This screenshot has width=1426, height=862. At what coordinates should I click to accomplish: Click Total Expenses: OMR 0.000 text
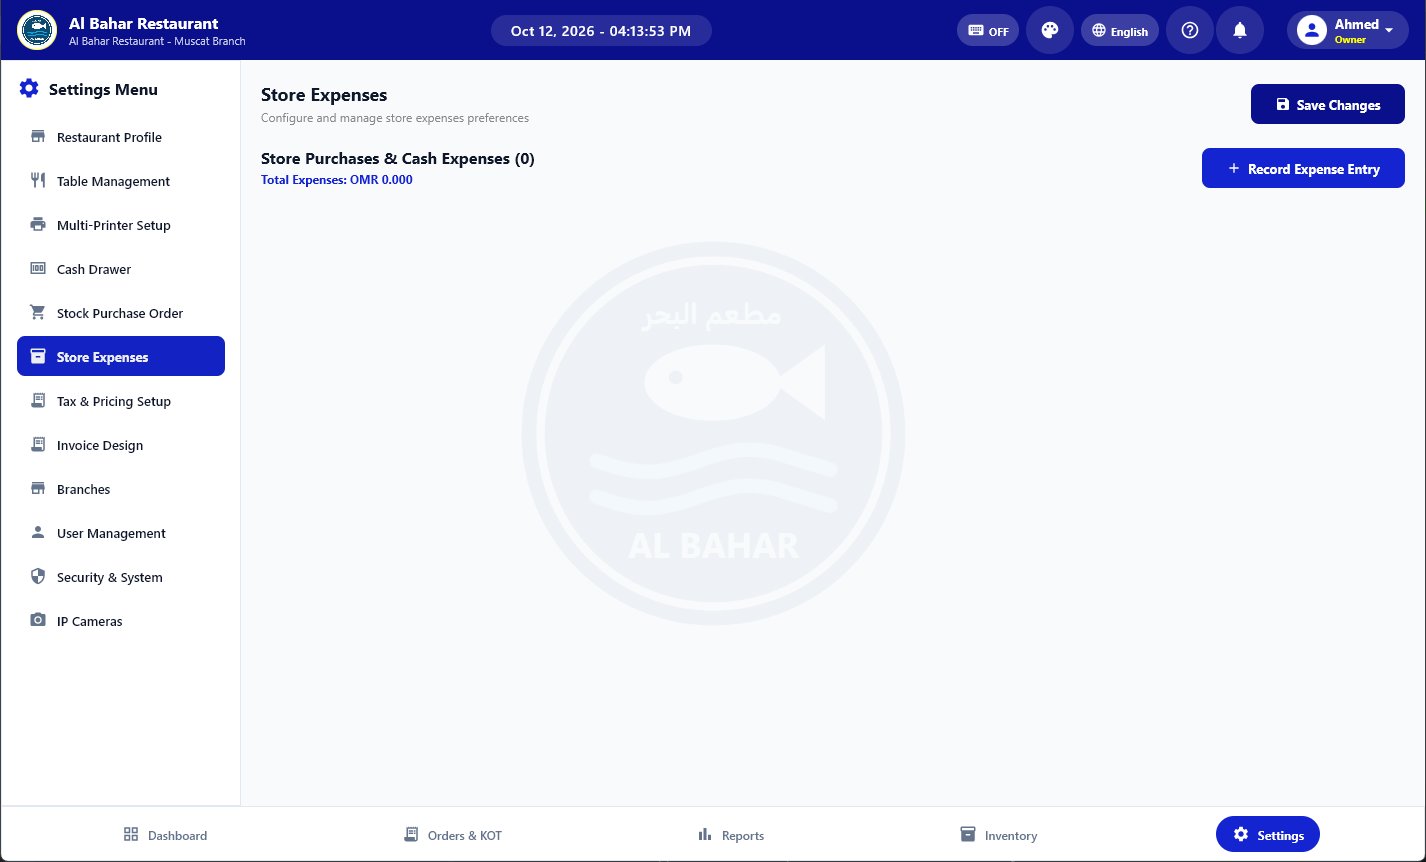(337, 180)
